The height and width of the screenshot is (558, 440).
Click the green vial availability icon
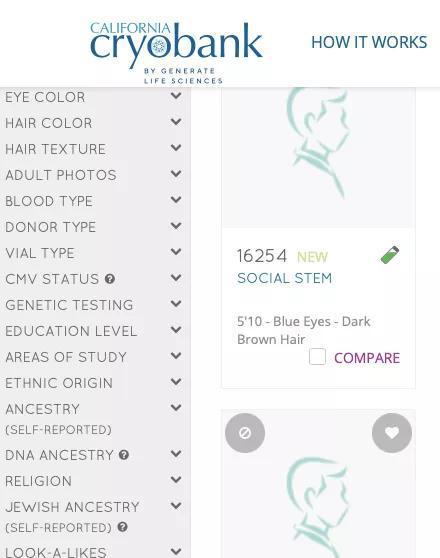(390, 255)
